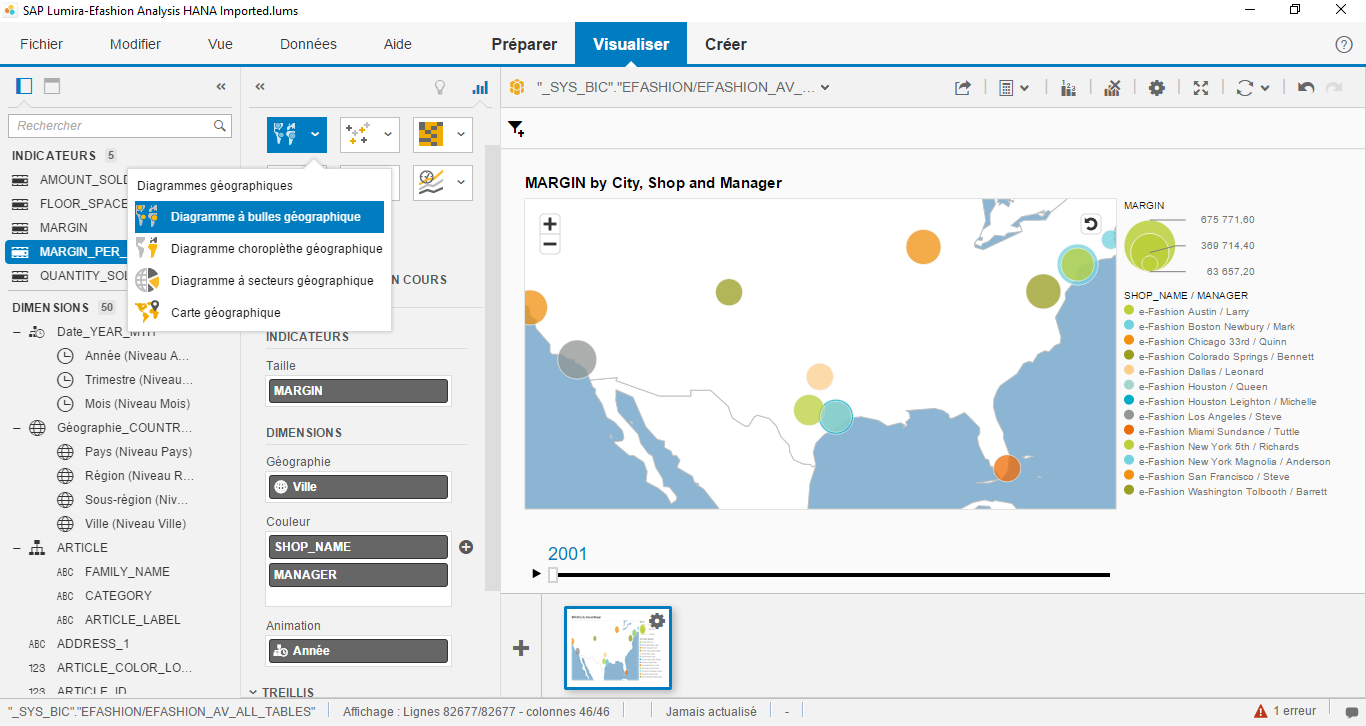The image size is (1366, 726).
Task: Click the full screen expand icon
Action: click(1201, 88)
